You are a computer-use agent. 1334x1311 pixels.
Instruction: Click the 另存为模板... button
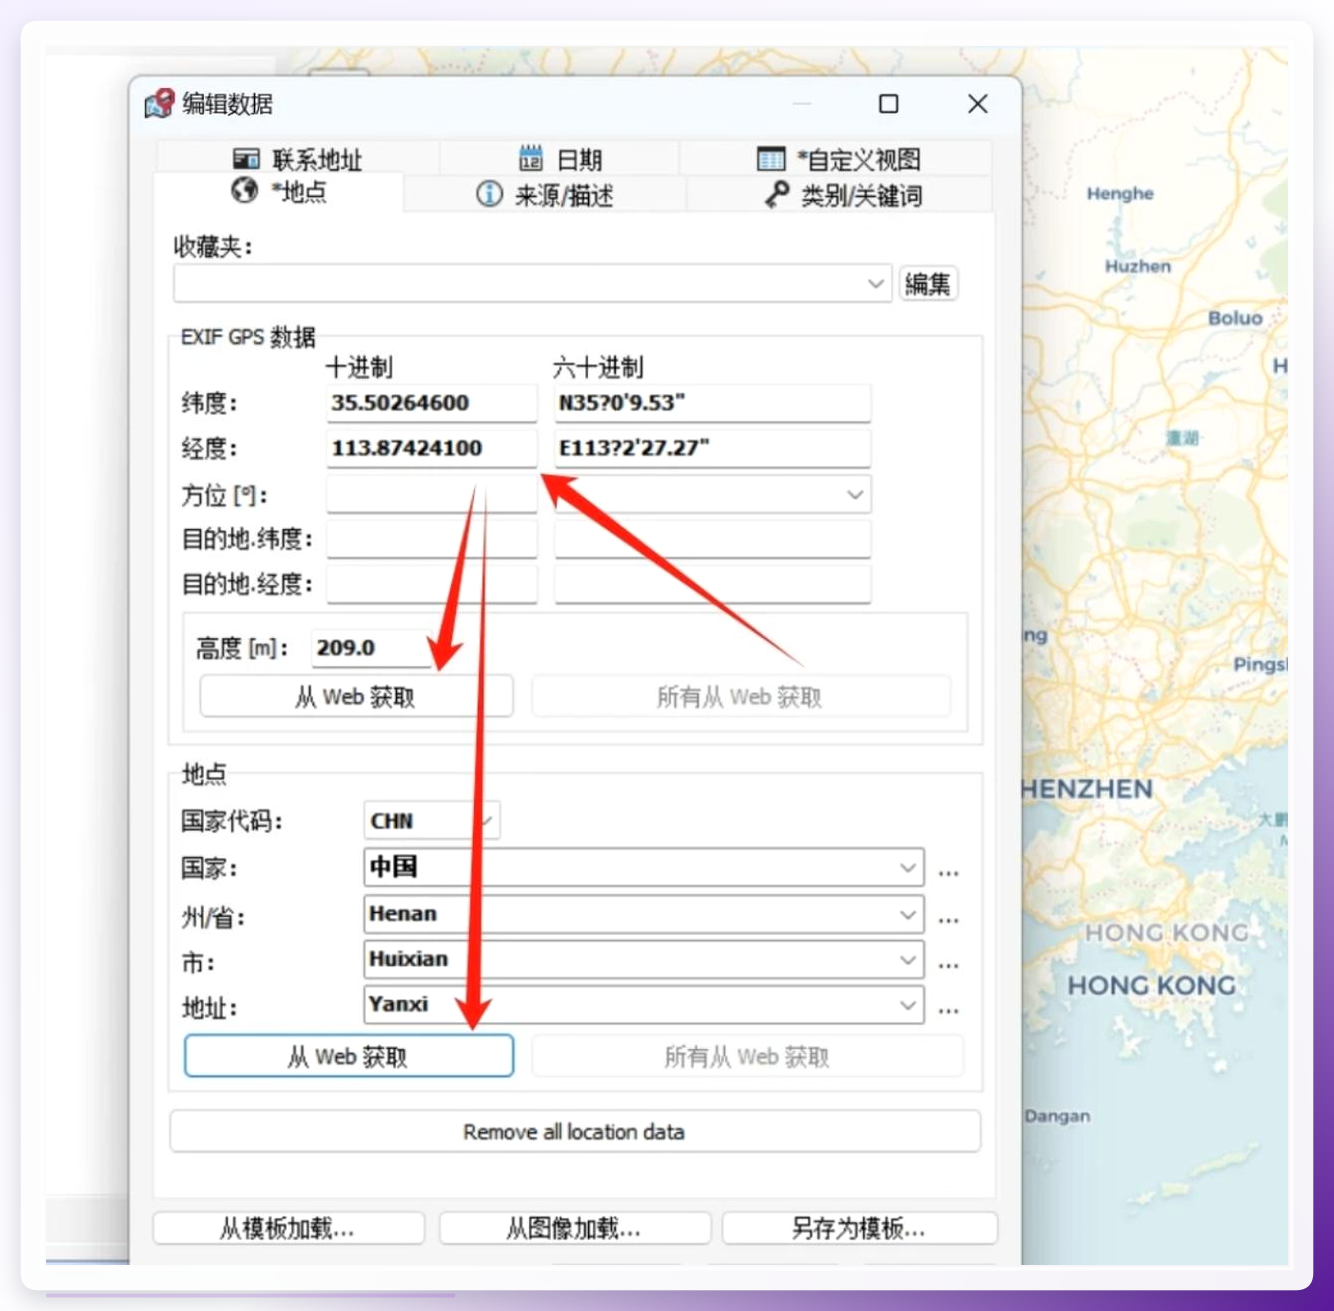[x=859, y=1228]
